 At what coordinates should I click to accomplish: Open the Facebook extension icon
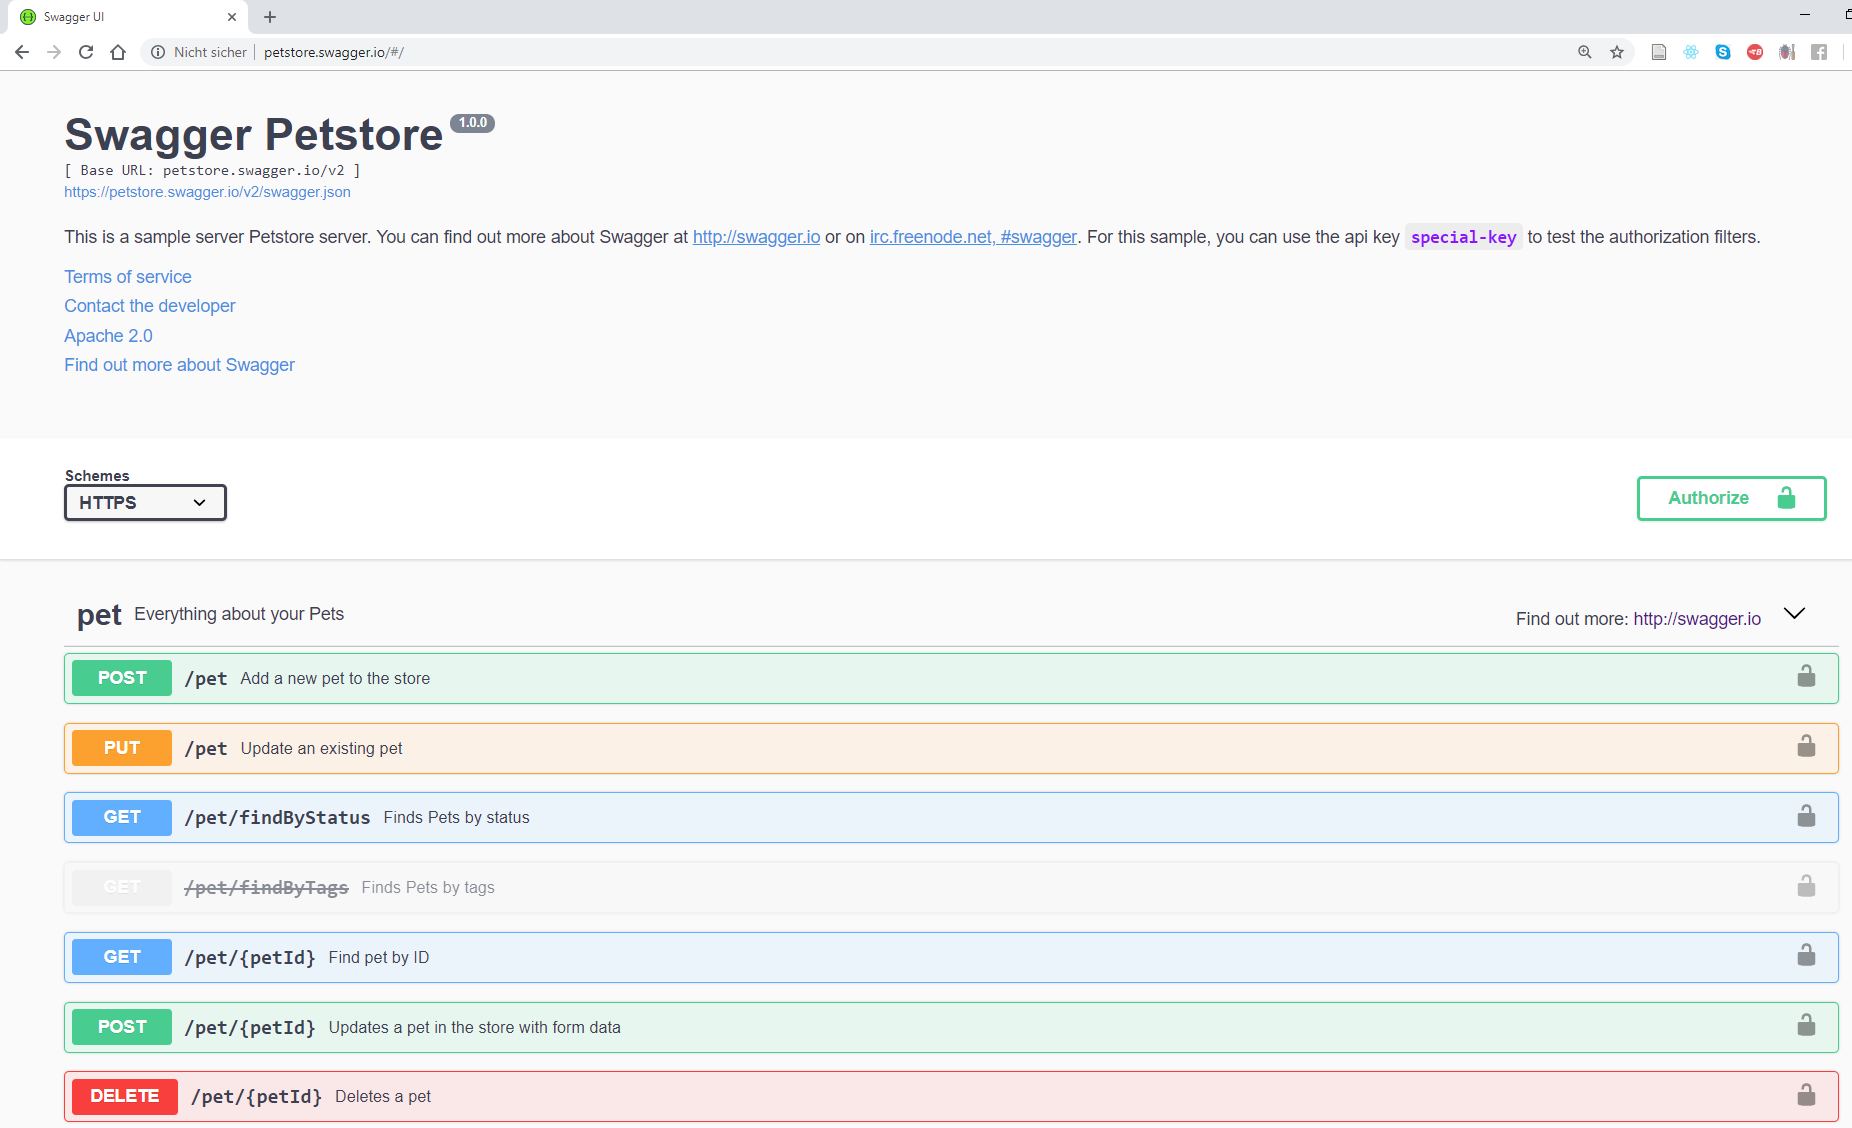click(1819, 52)
